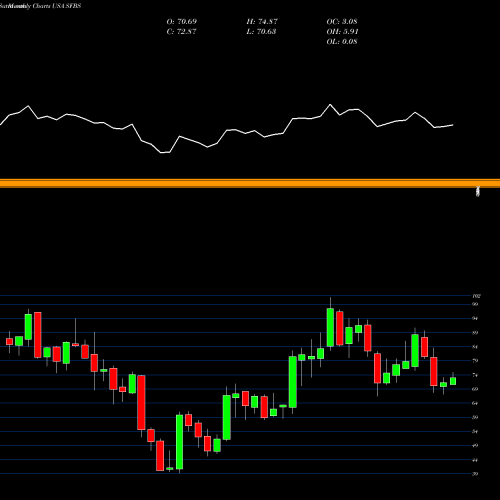
Task: Click the 84 price axis label
Action: [x=475, y=347]
